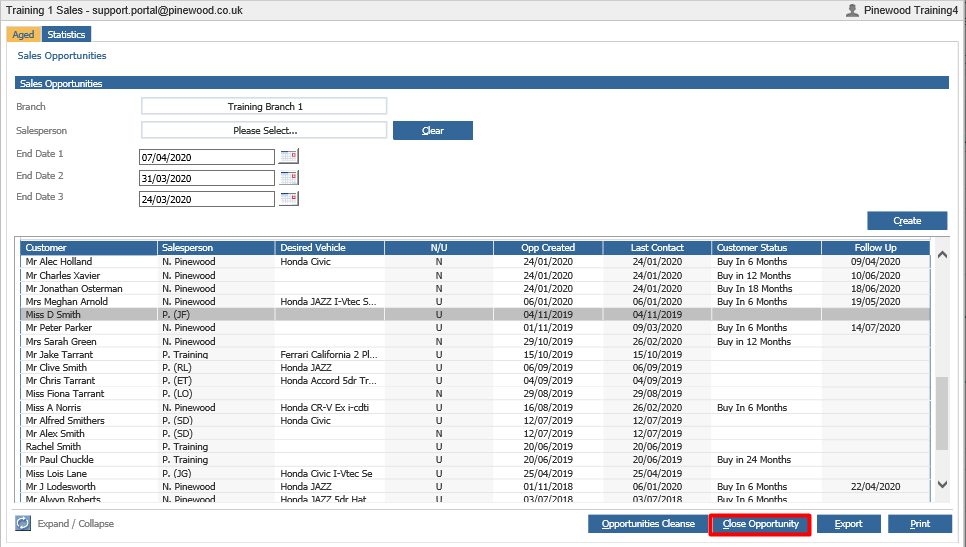
Task: Click the Honda Accord 5dr Tr... cell
Action: coord(328,381)
